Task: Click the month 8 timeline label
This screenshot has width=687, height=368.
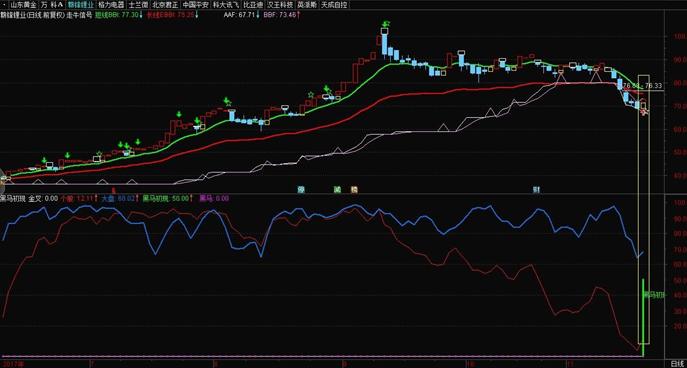Action: pyautogui.click(x=215, y=364)
